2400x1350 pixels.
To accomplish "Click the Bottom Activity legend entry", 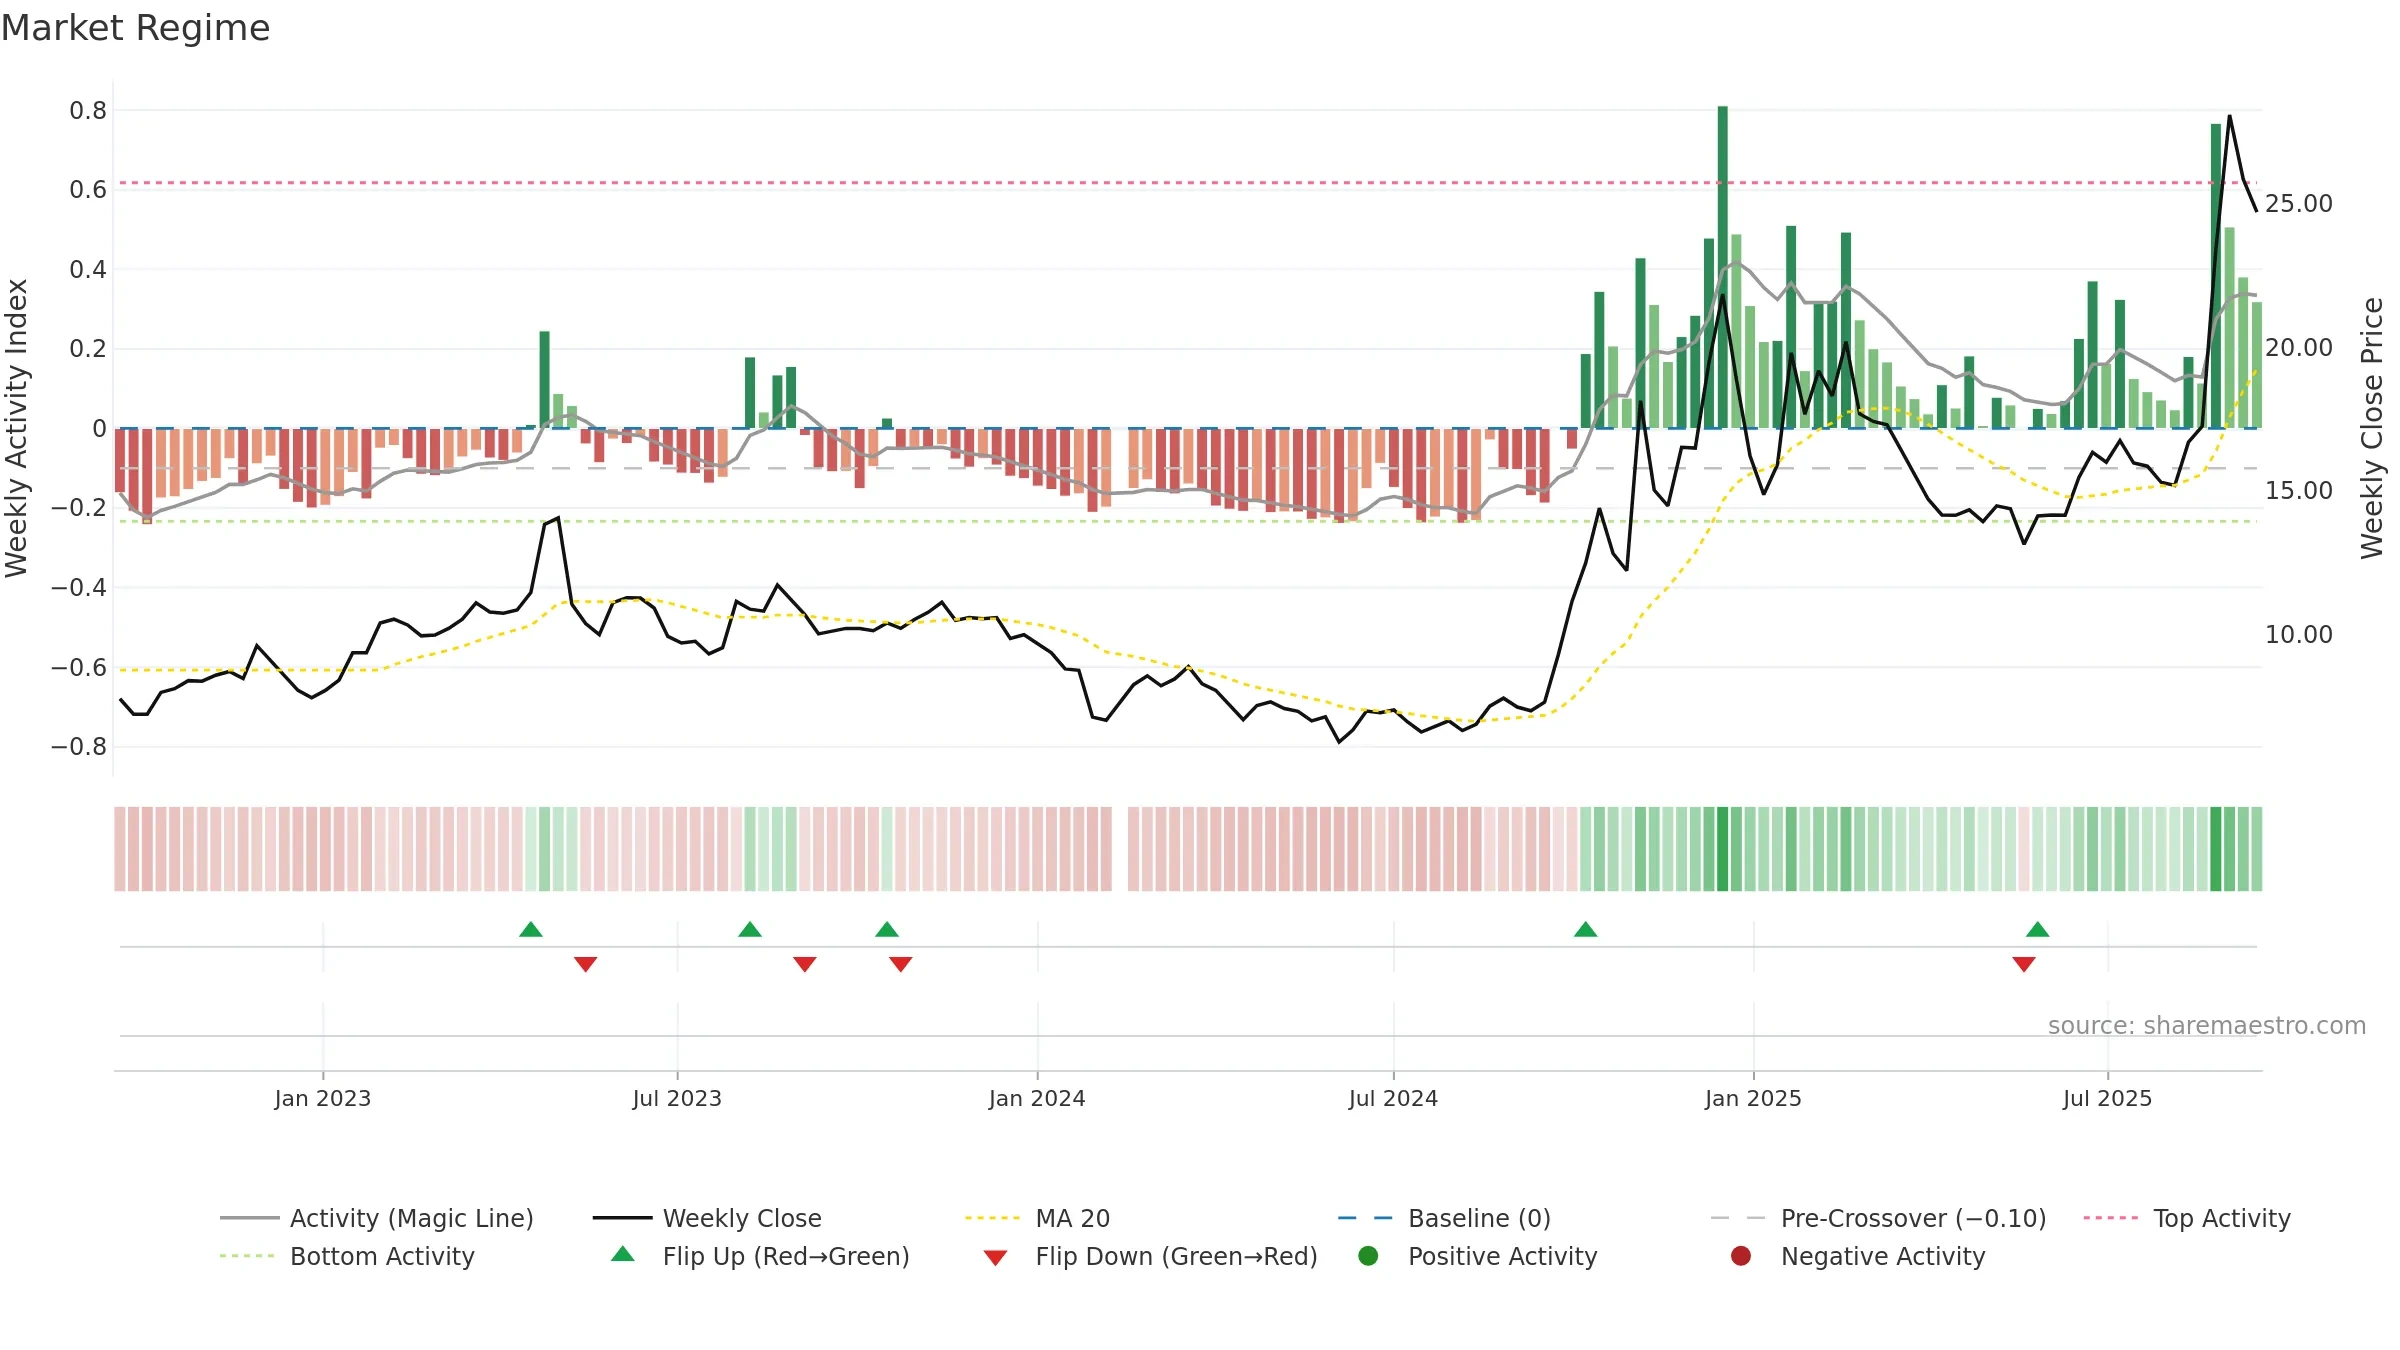I will click(x=347, y=1256).
